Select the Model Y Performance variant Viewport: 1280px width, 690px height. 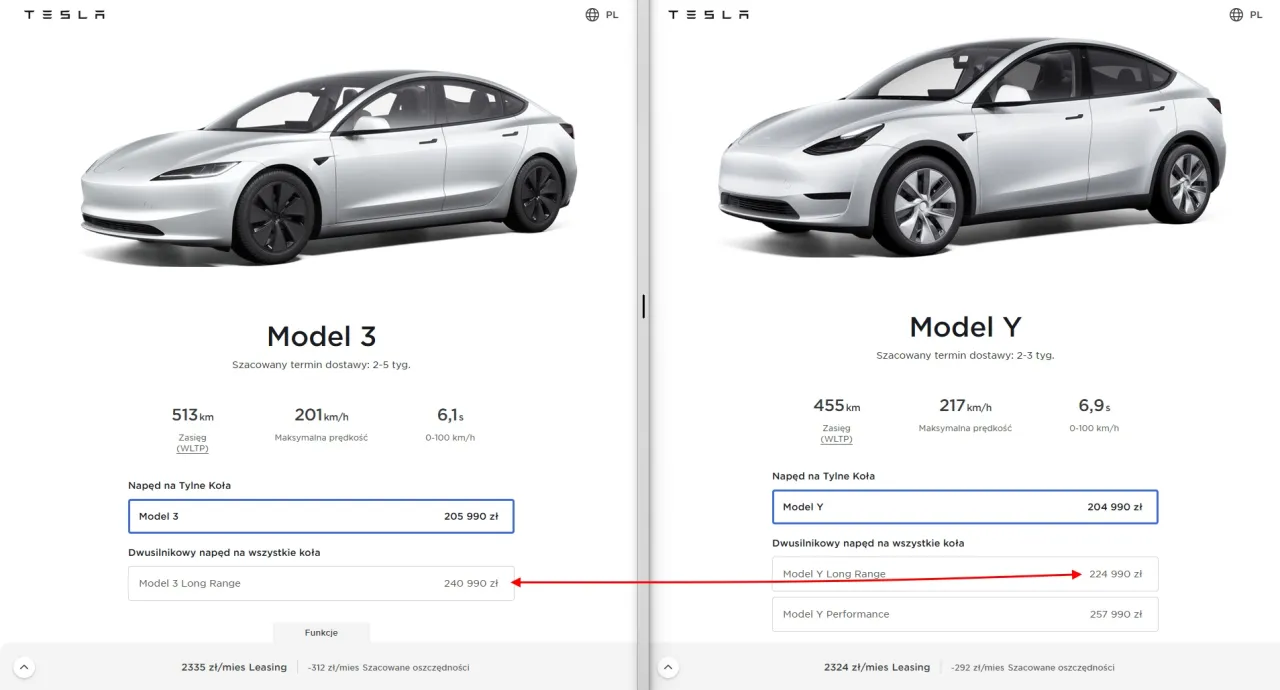[965, 614]
